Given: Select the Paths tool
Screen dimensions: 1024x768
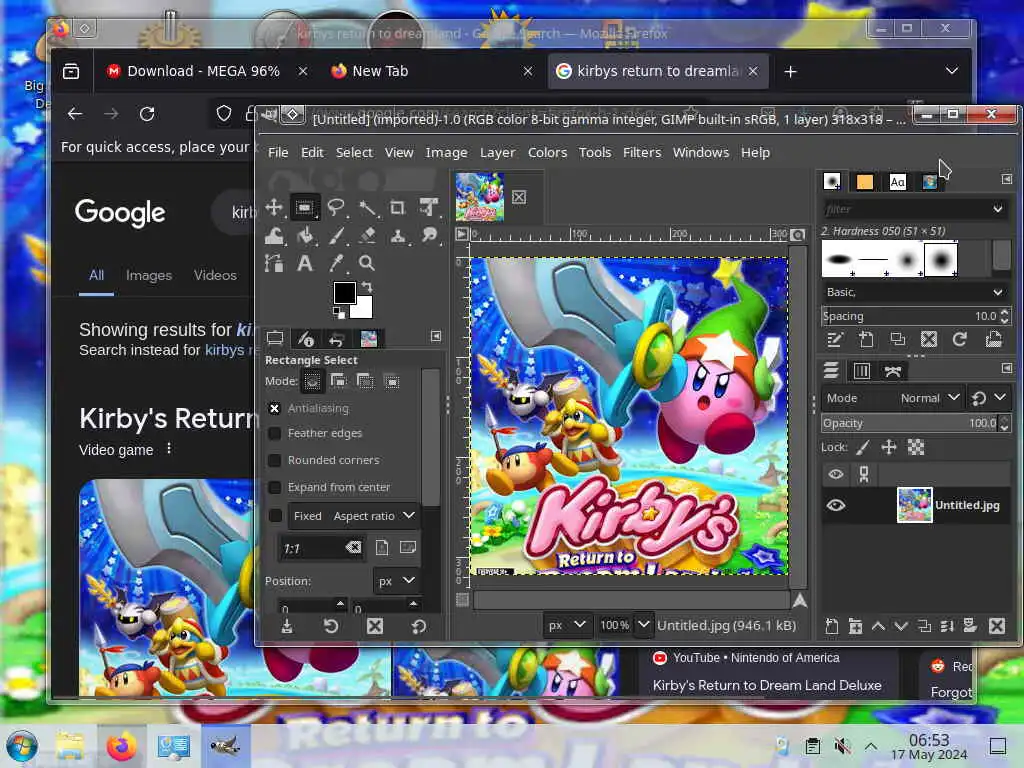Looking at the screenshot, I should click(x=274, y=263).
